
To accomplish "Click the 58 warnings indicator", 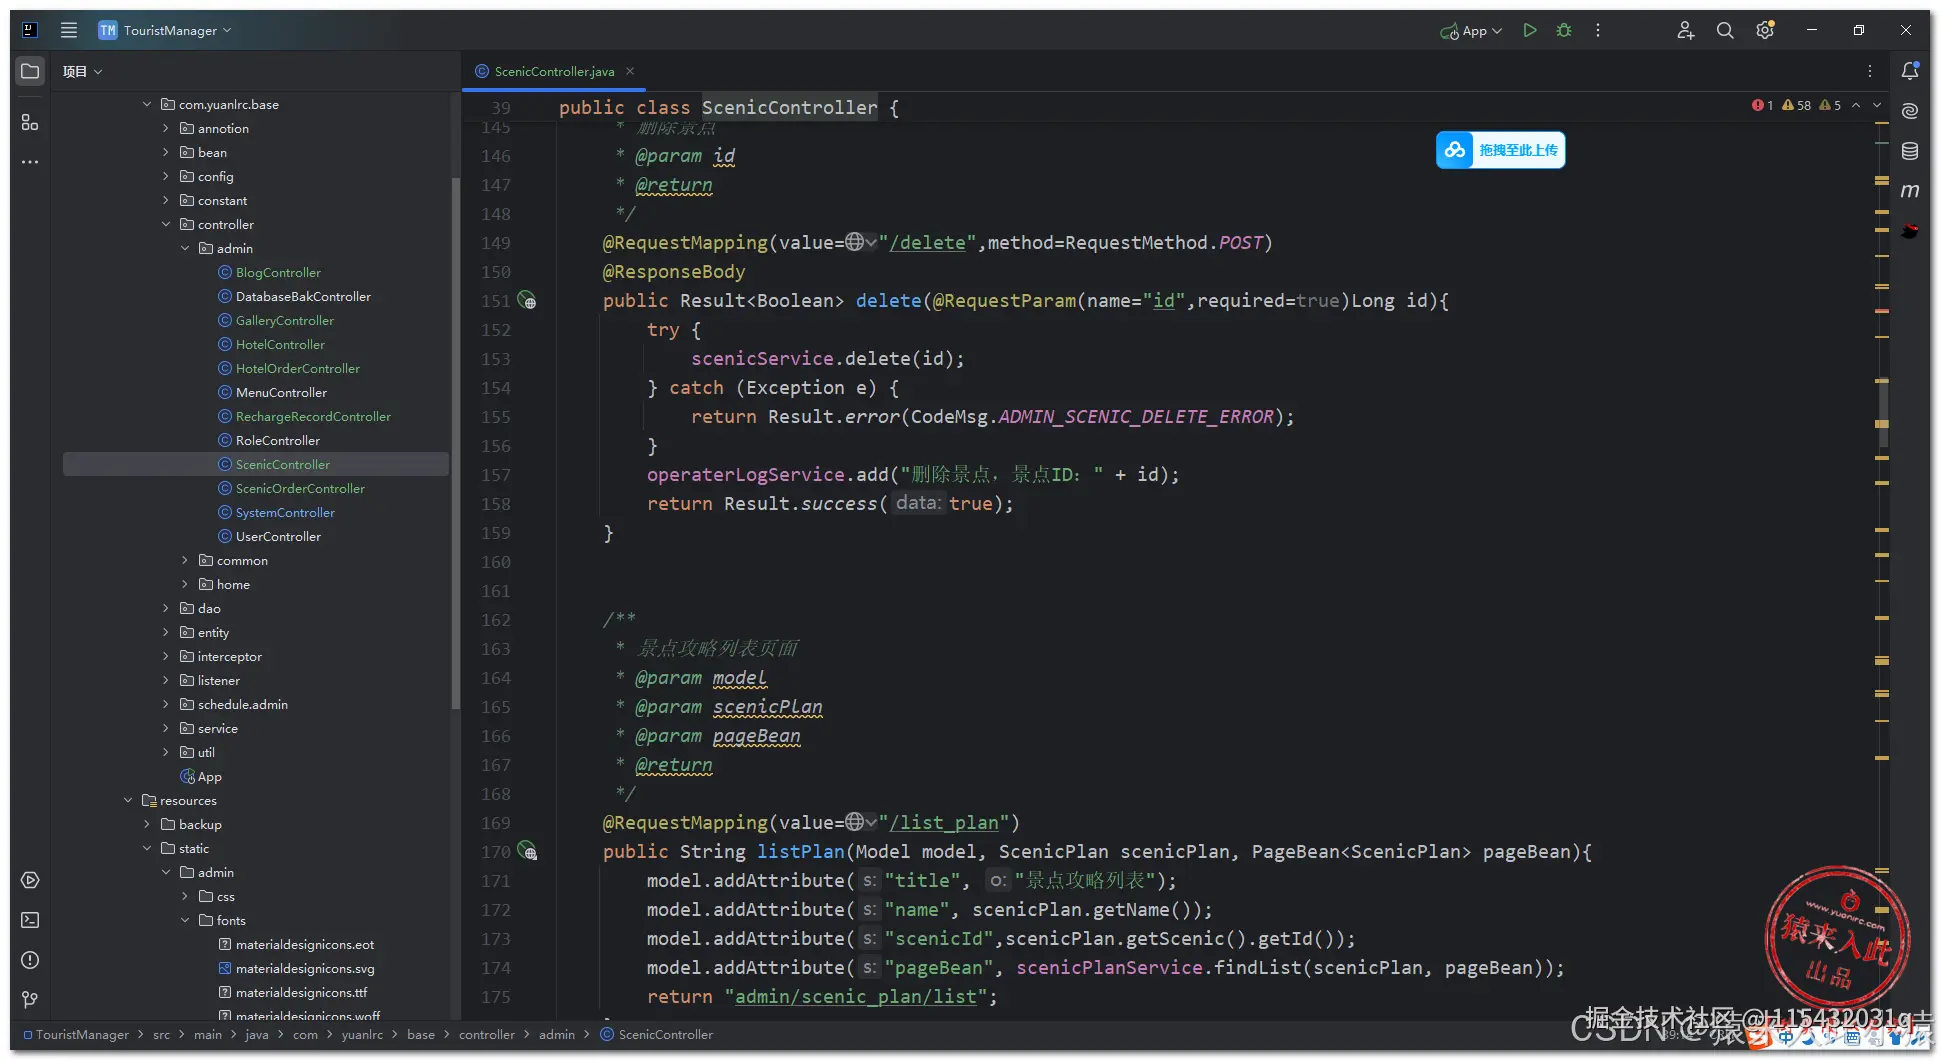I will pyautogui.click(x=1797, y=105).
